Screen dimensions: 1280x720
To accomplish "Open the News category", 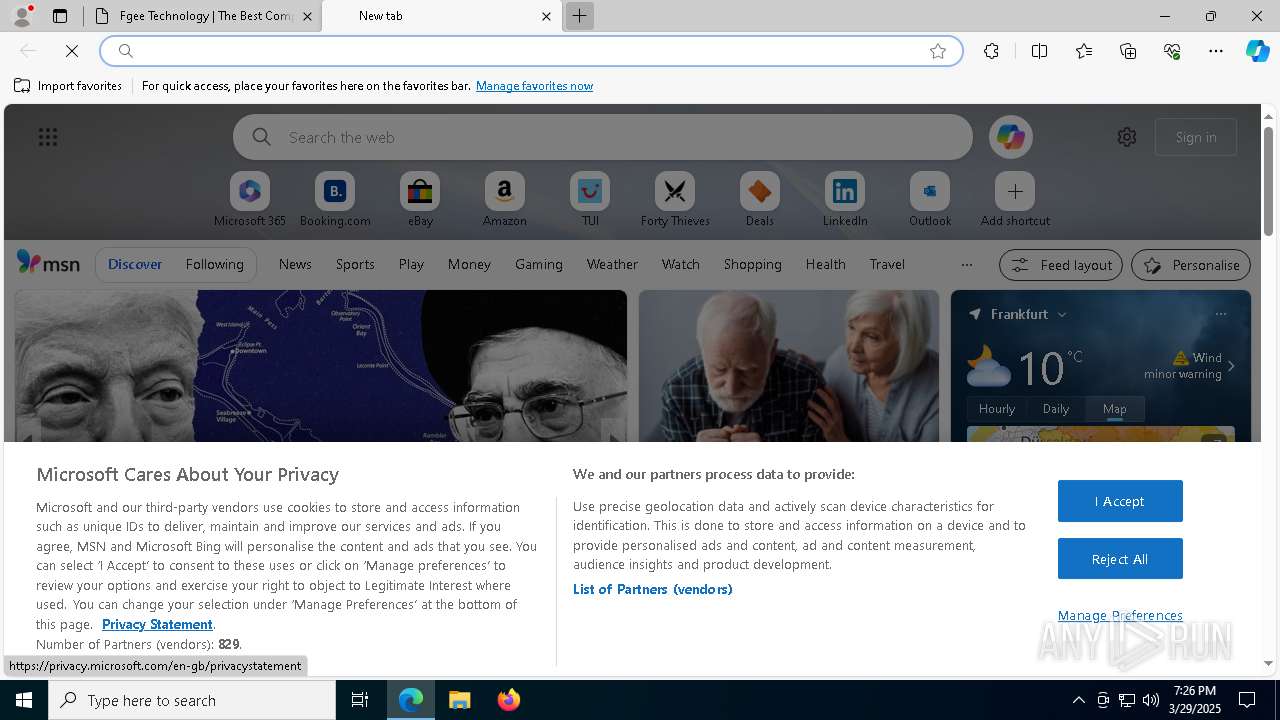I will [x=295, y=264].
